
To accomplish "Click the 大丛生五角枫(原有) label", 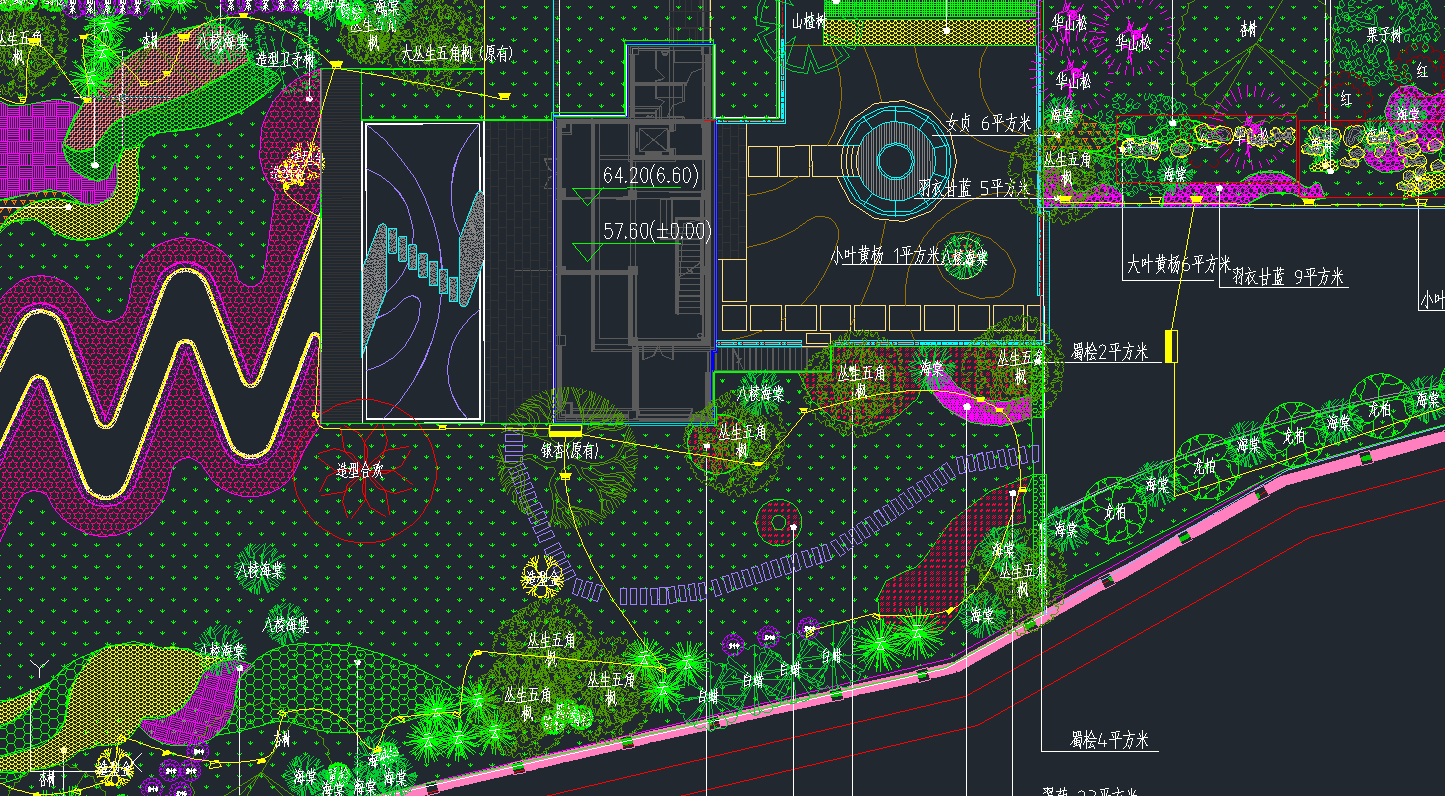I will click(456, 52).
